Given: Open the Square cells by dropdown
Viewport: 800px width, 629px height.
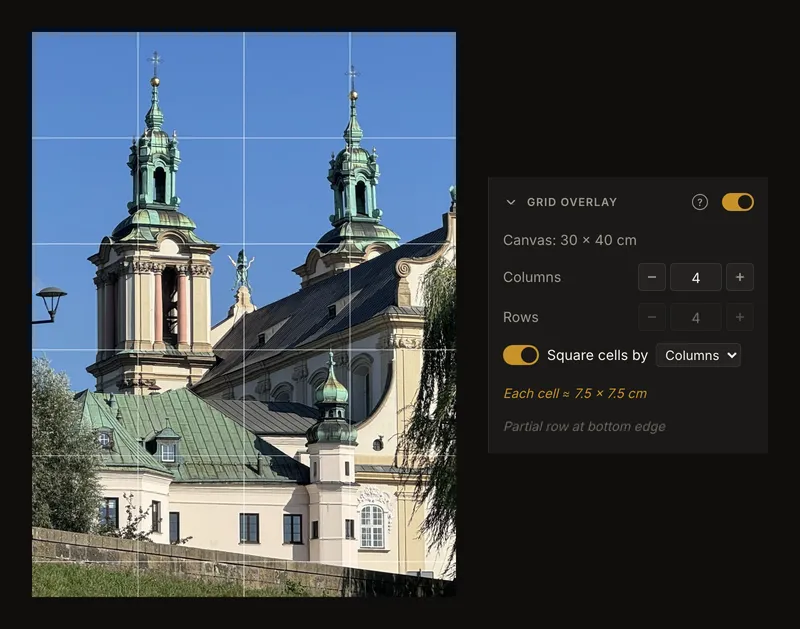Looking at the screenshot, I should (698, 355).
